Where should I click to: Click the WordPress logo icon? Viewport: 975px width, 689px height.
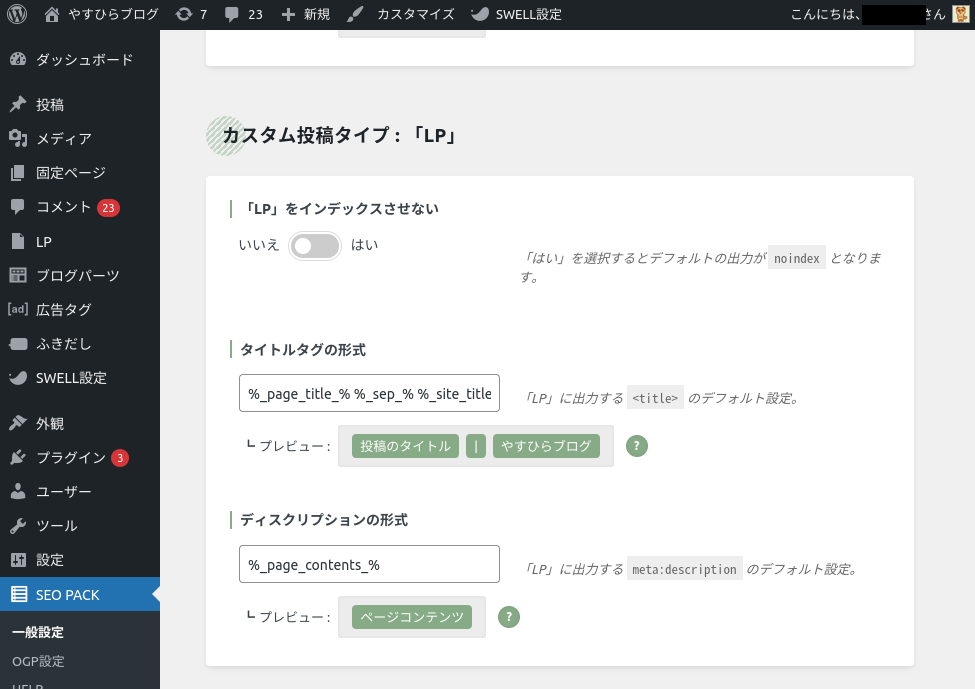17,15
